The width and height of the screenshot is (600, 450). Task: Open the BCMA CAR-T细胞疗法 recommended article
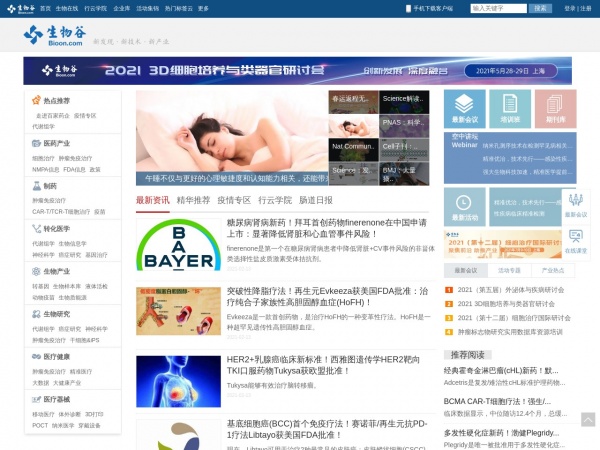click(497, 401)
